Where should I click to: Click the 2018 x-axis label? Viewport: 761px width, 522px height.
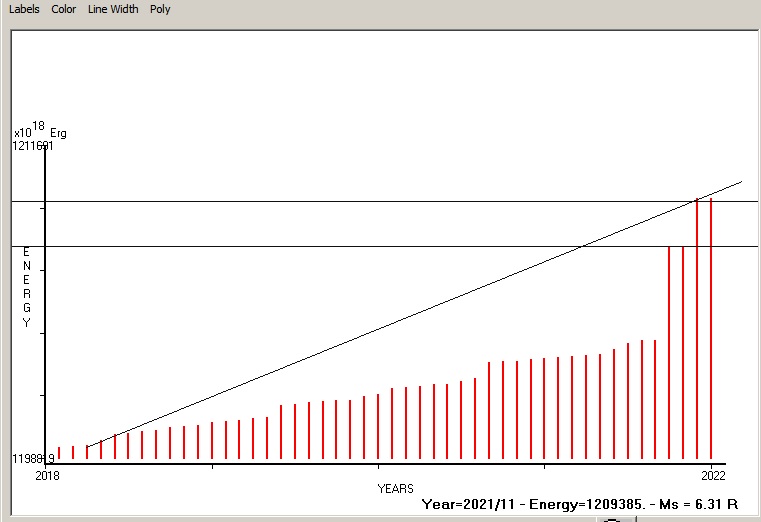pyautogui.click(x=47, y=474)
